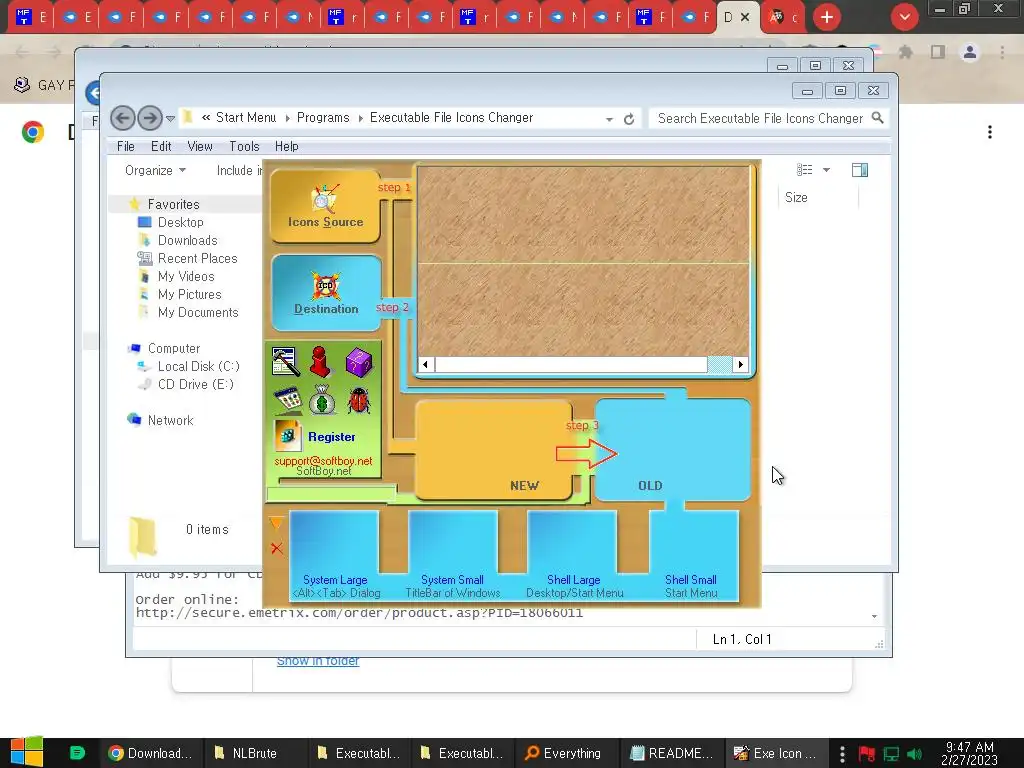Click the Explorer Back arrow button
This screenshot has height=768, width=1024.
coord(123,118)
